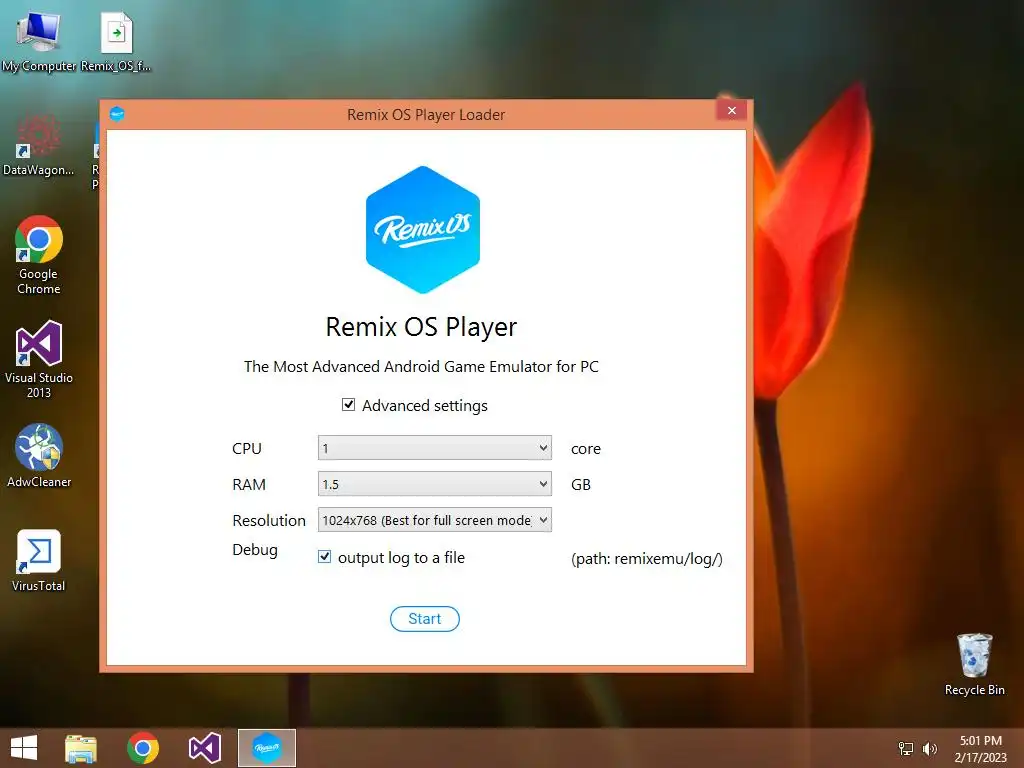Open Visual Studio from the taskbar
Image resolution: width=1024 pixels, height=768 pixels.
pyautogui.click(x=204, y=748)
